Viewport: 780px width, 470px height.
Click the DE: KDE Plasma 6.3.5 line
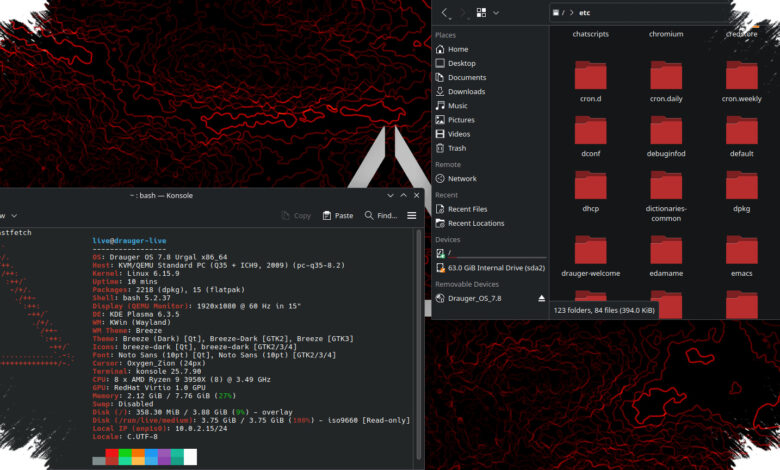[136, 314]
